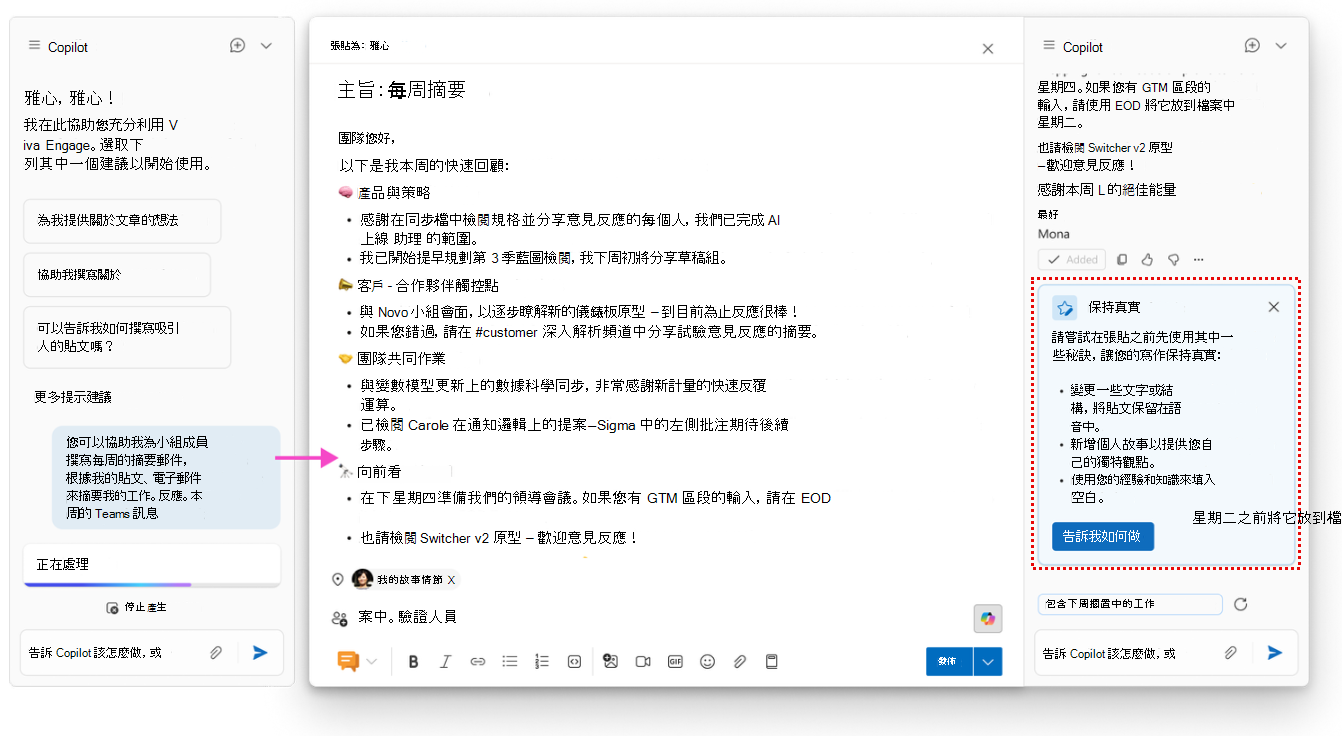
Task: Choose the suggestion 可以告訴我如何撰寫吸引人的貼文嗎？
Action: coord(127,339)
